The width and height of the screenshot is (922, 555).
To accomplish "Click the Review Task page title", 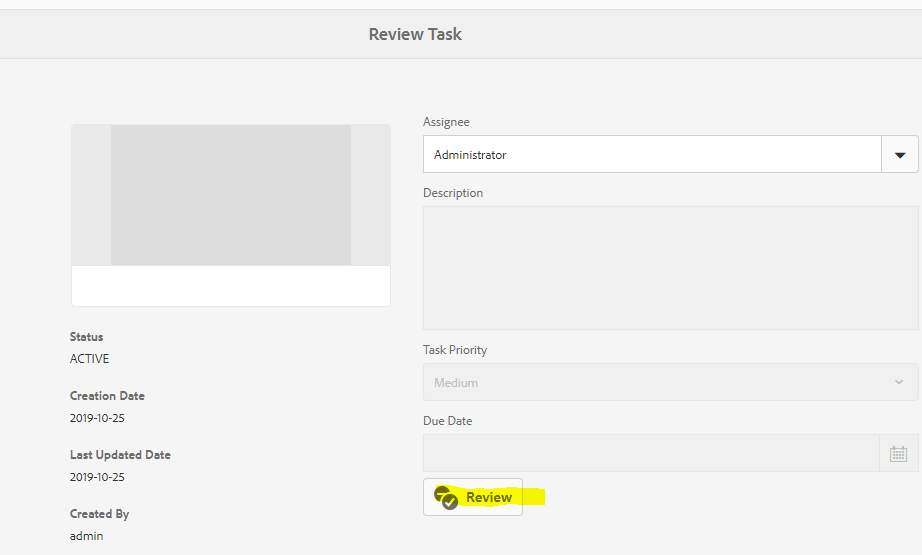I will click(x=415, y=34).
